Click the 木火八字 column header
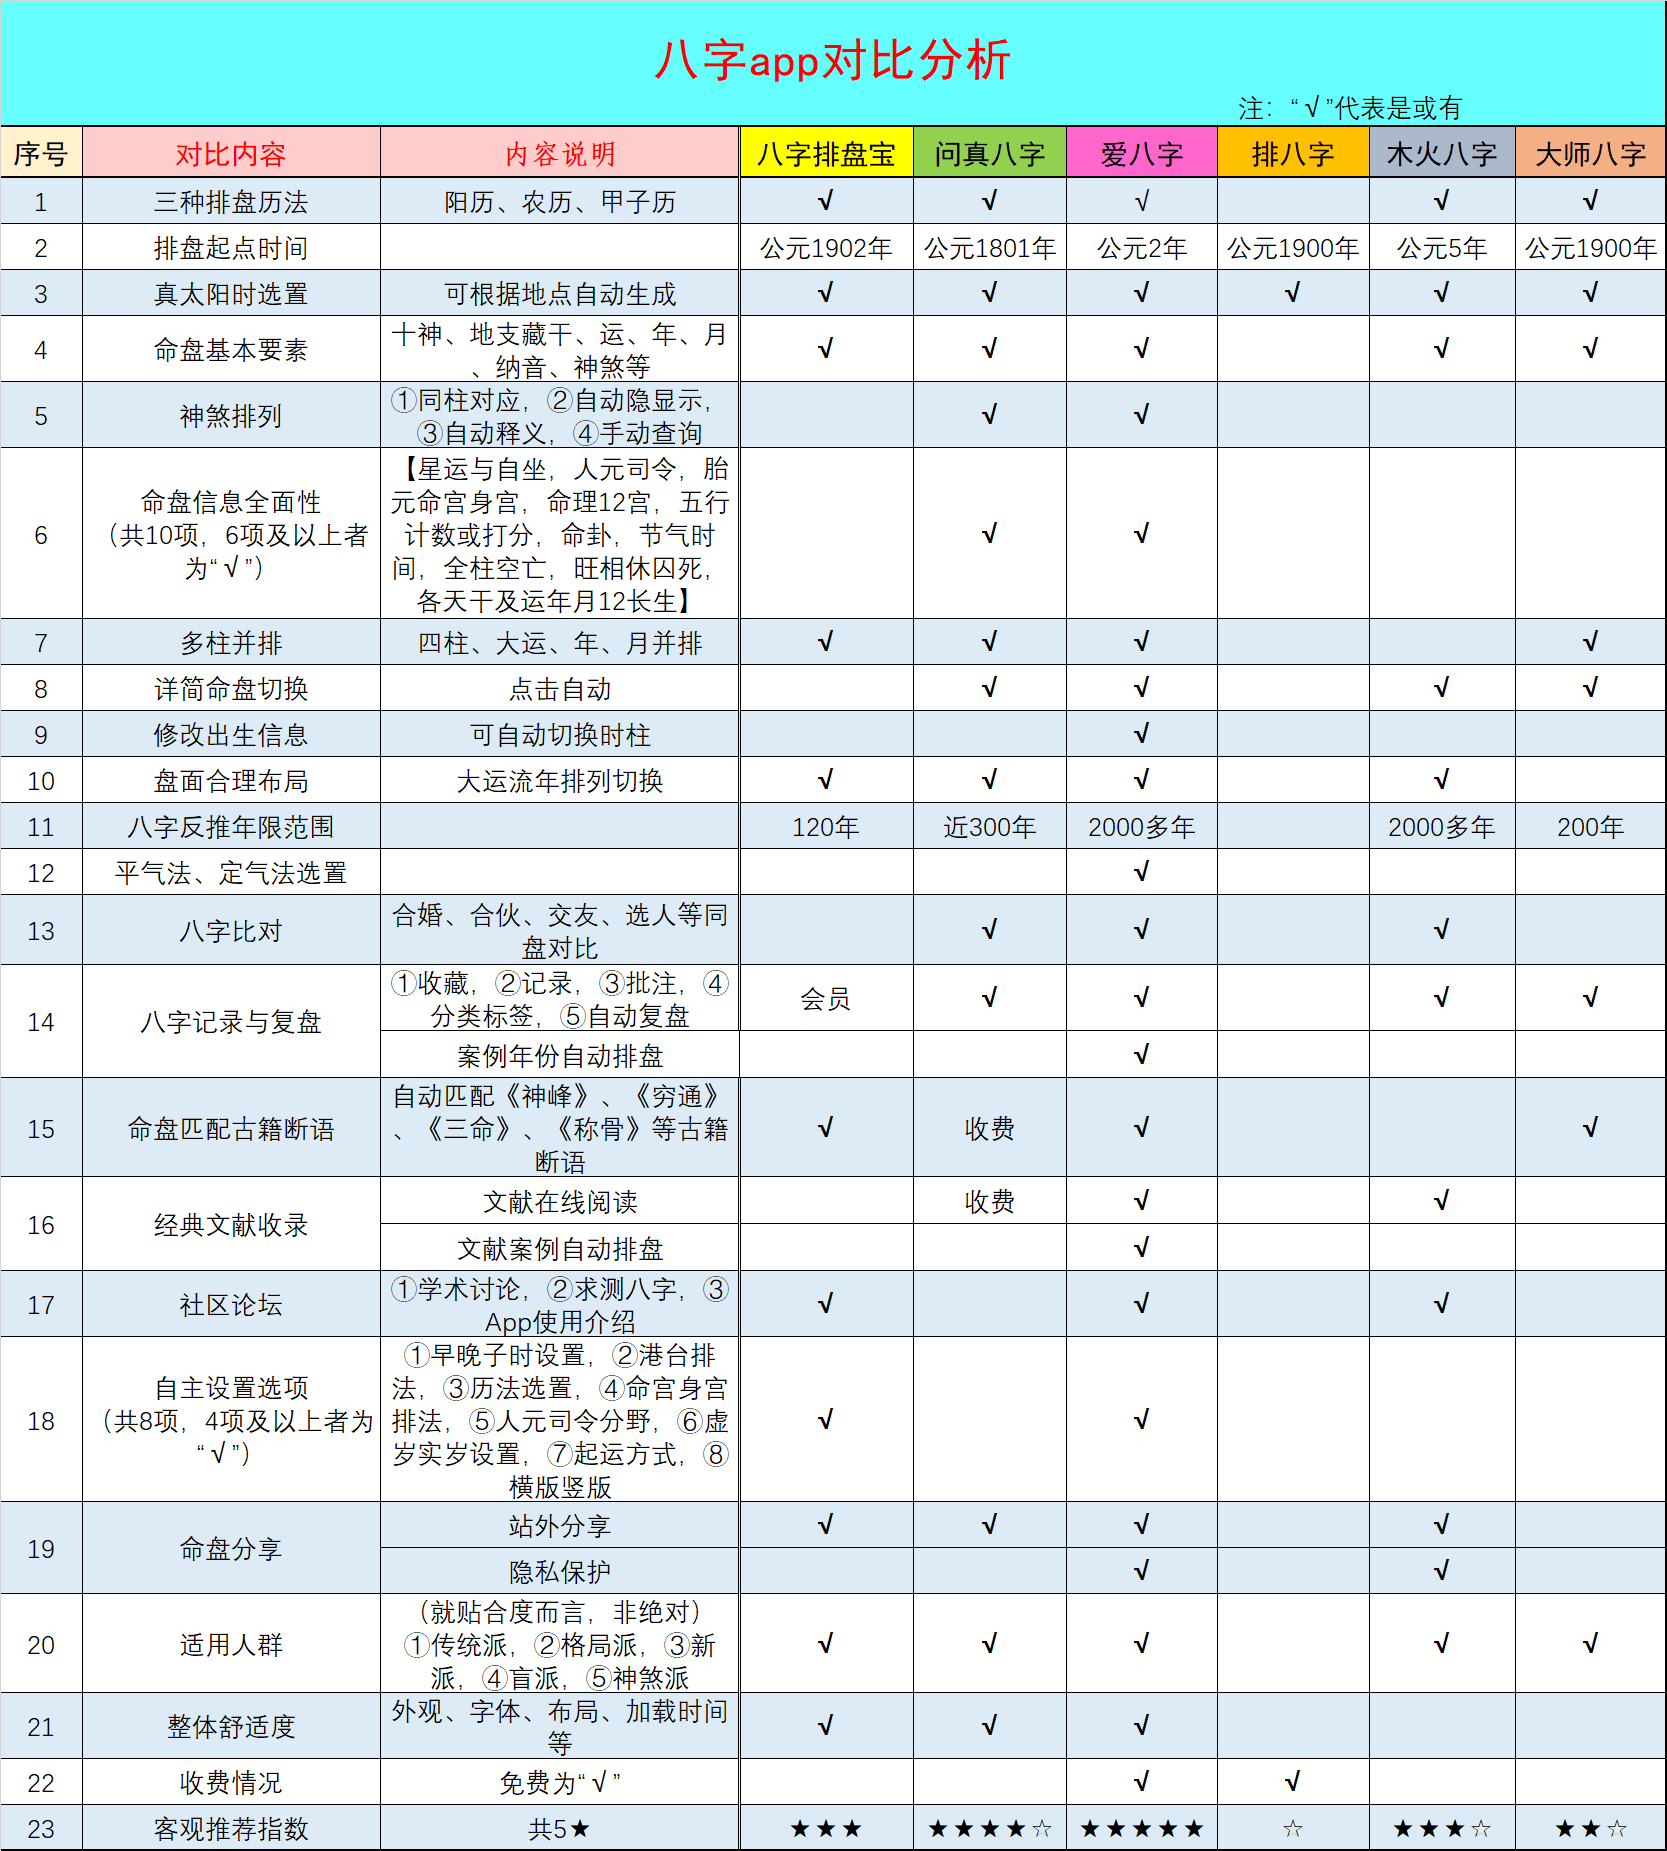 (x=1442, y=153)
